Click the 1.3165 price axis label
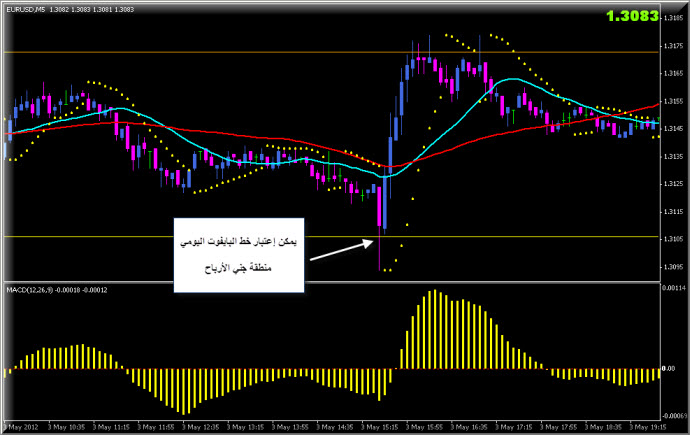 (674, 73)
